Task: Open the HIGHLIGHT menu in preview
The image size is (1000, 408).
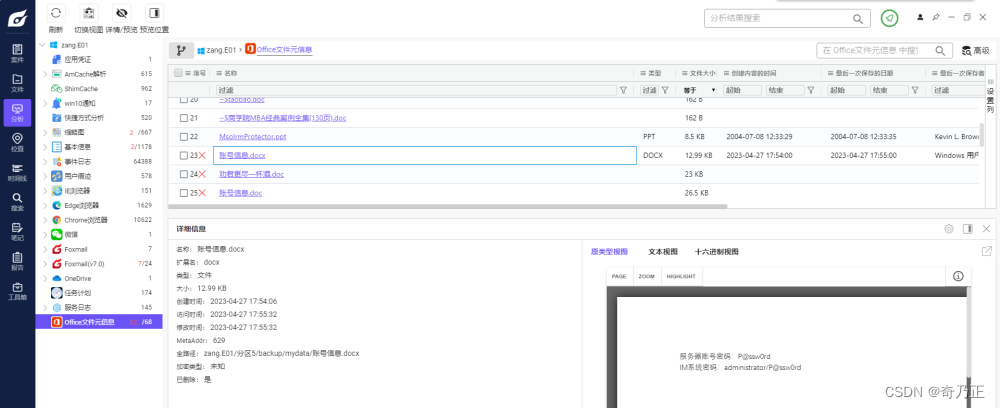Action: tap(681, 277)
